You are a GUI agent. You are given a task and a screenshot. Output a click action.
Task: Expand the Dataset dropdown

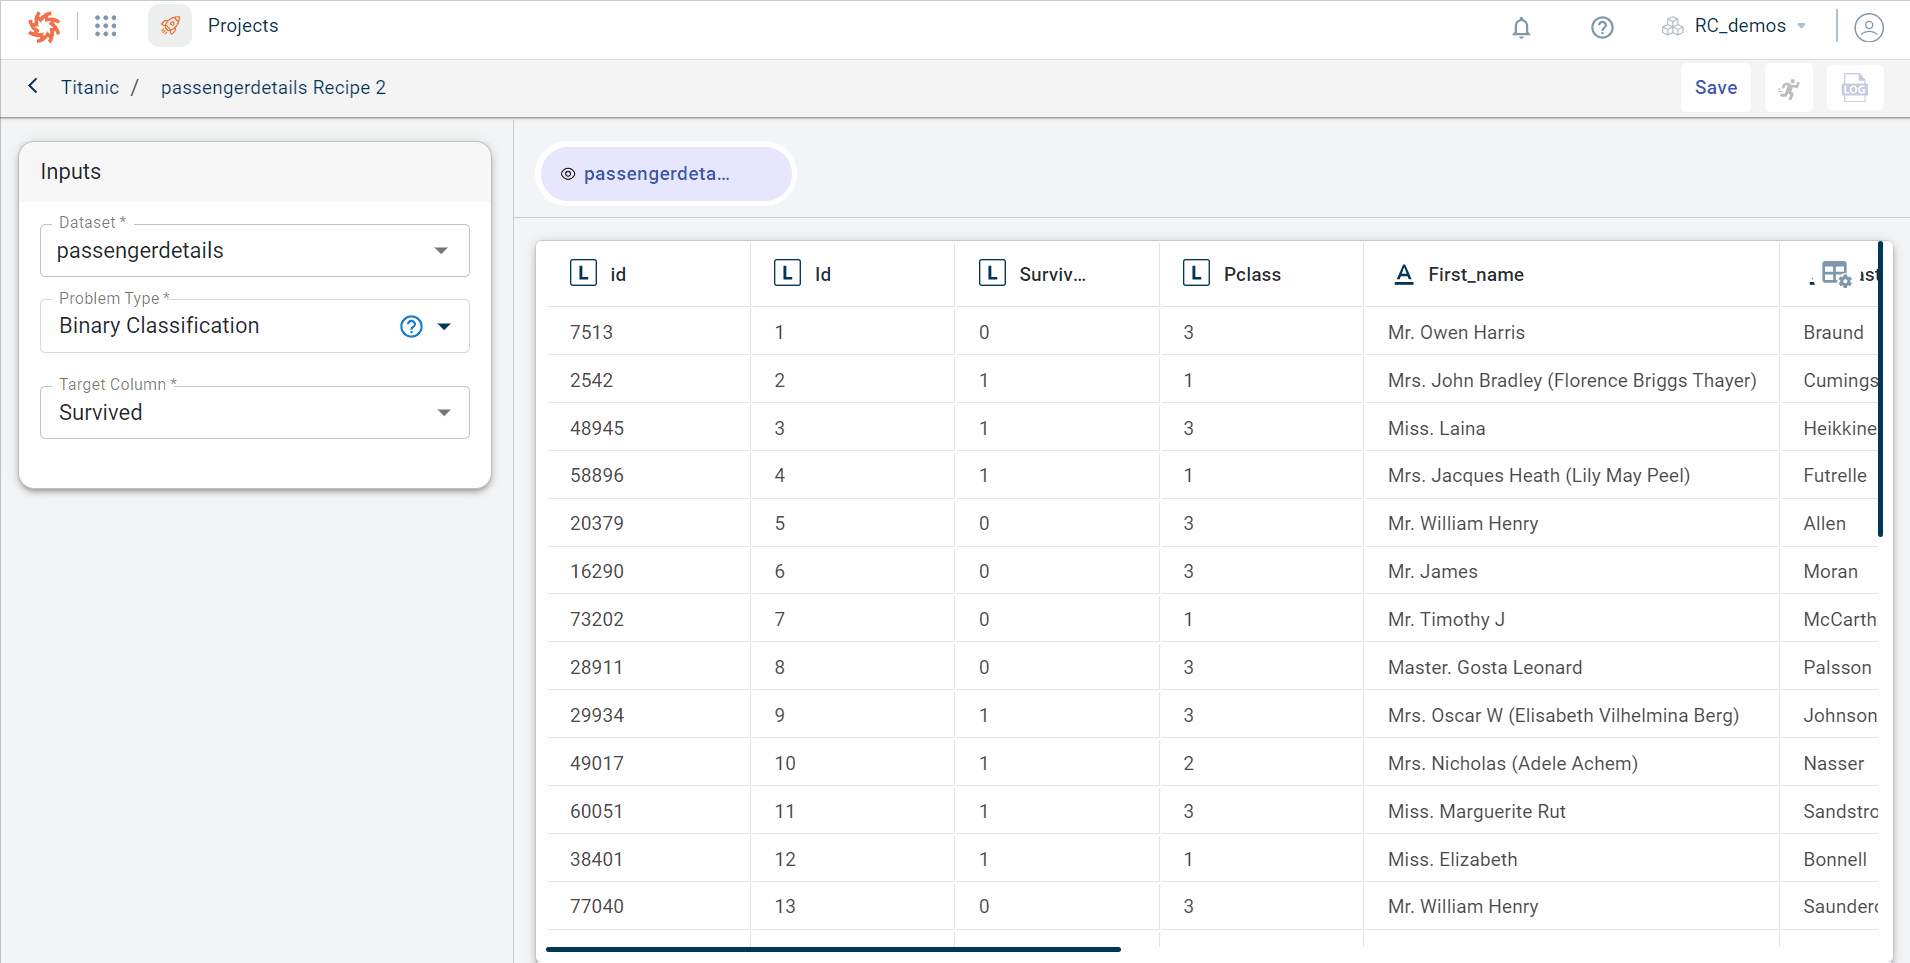point(441,251)
